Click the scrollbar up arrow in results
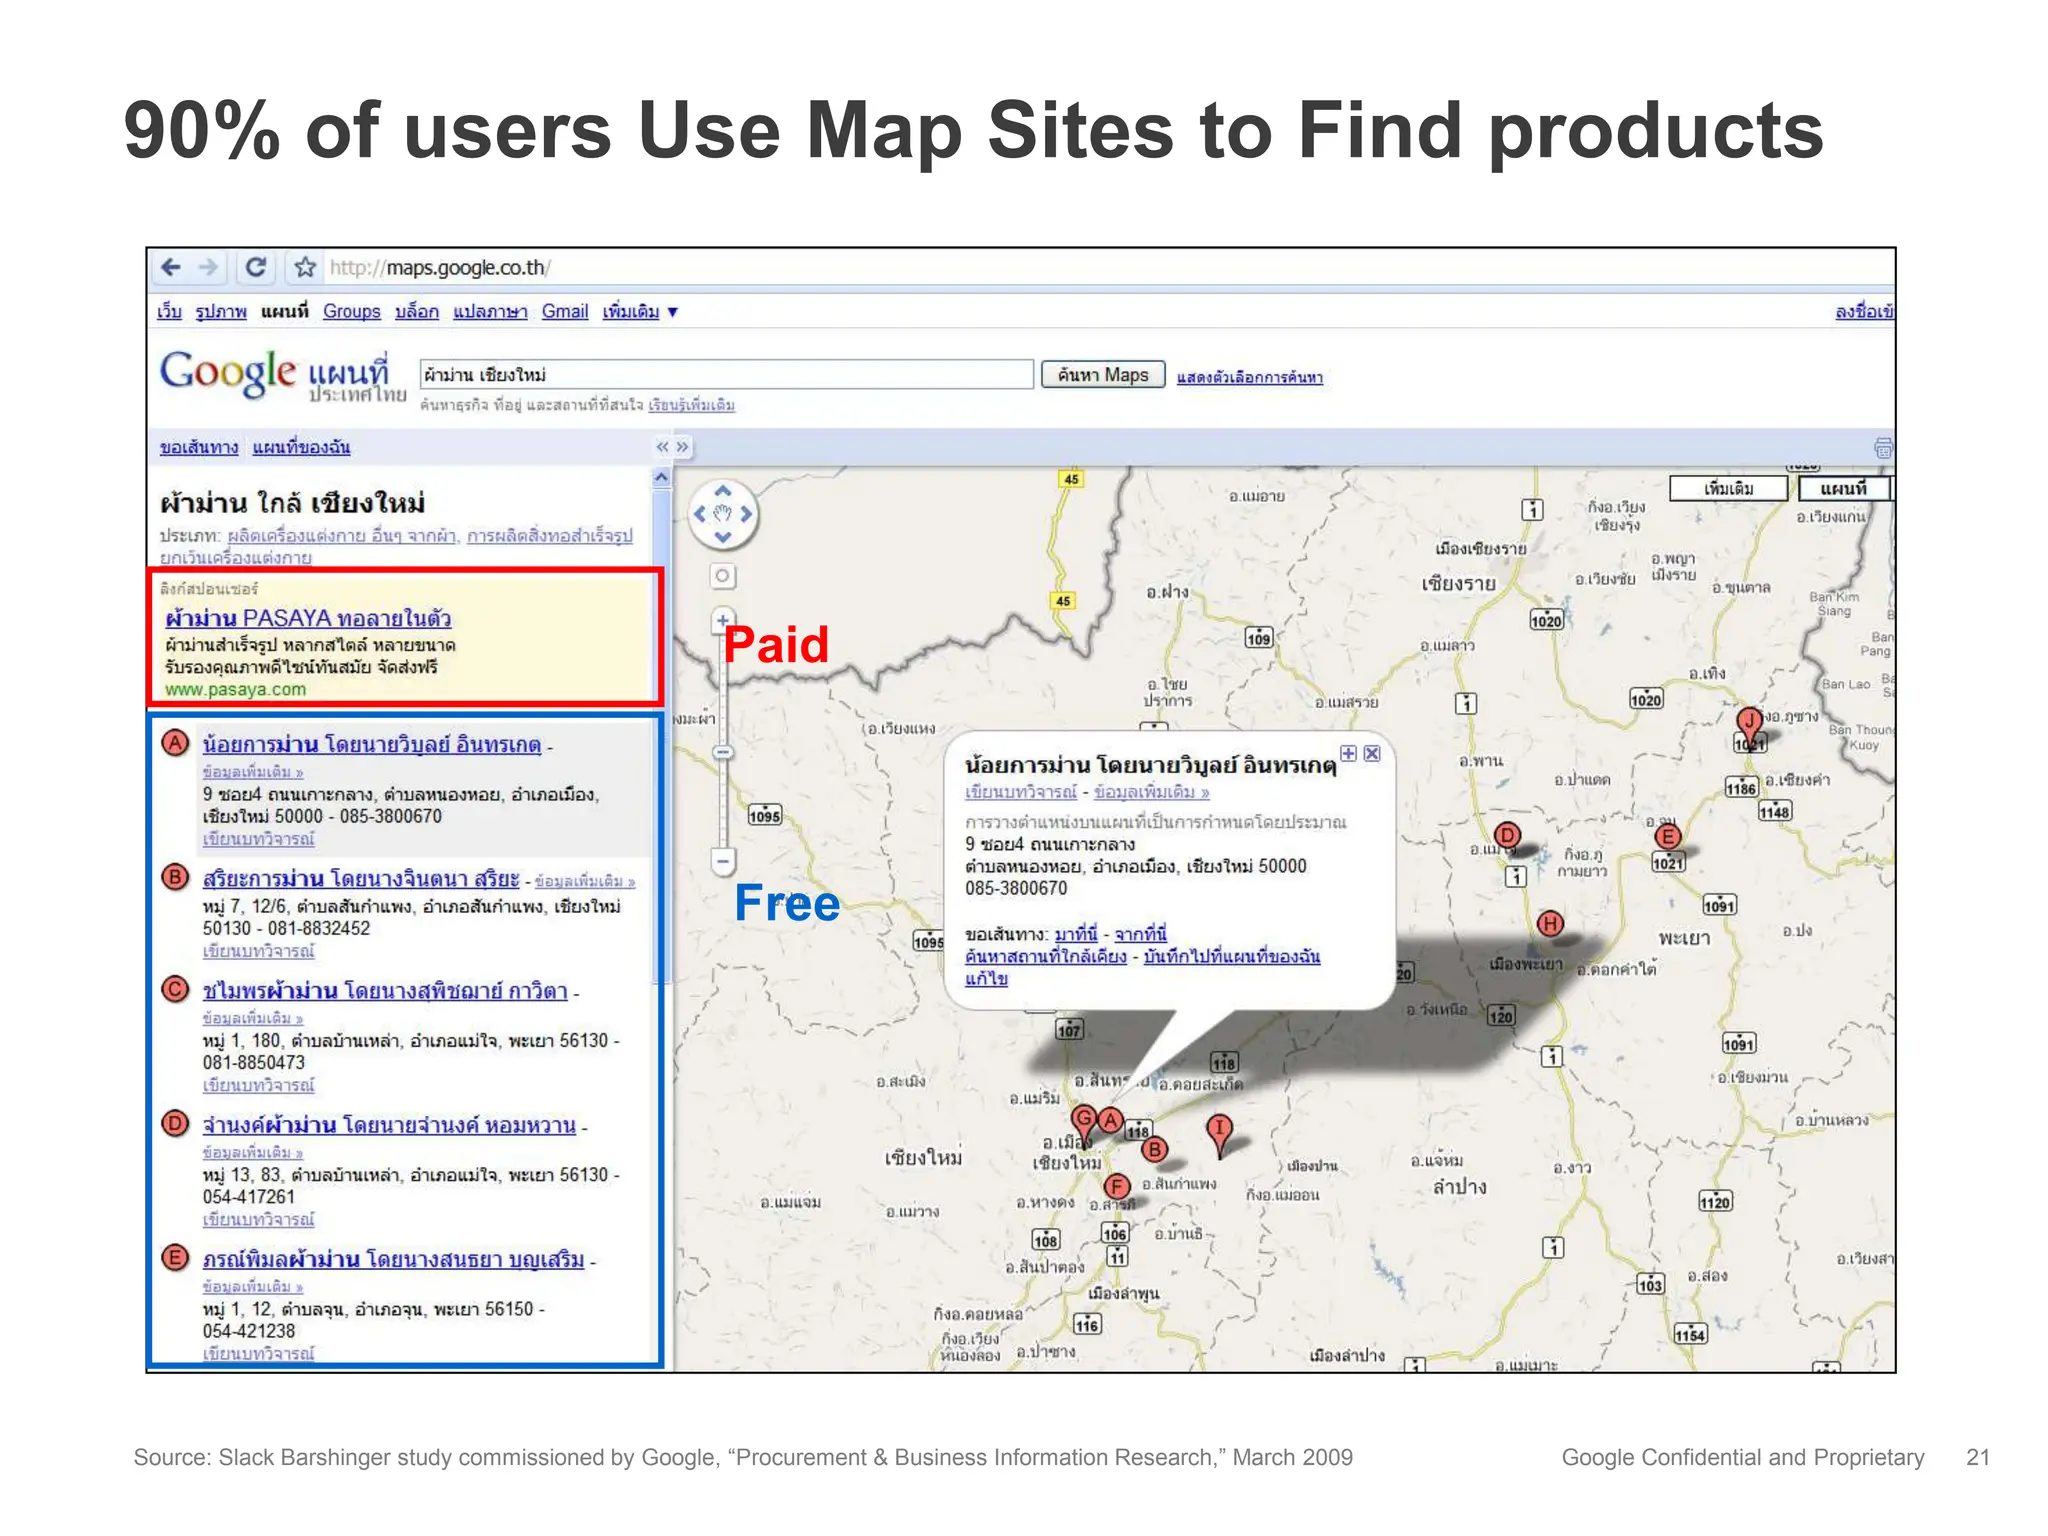 coord(661,479)
